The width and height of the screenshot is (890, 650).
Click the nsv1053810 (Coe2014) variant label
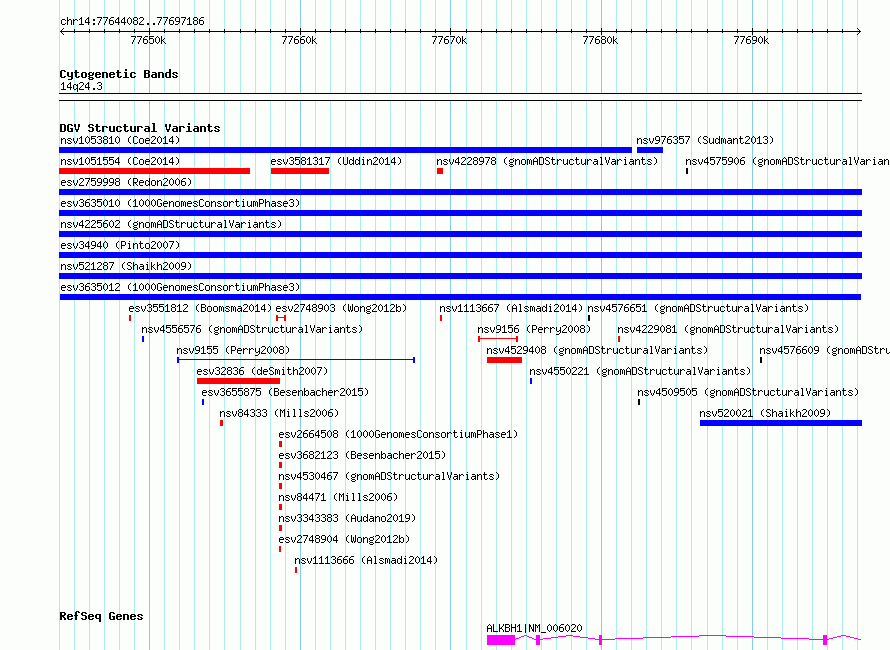tap(120, 140)
